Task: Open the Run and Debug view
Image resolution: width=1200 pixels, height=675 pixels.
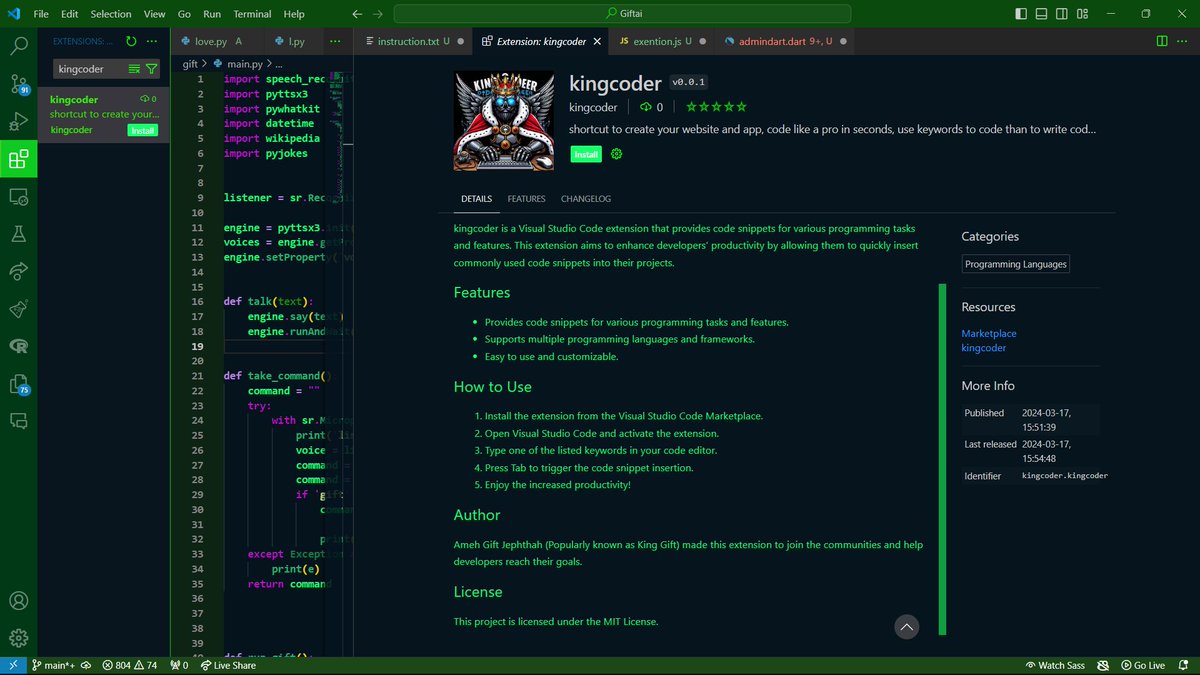Action: click(x=18, y=122)
